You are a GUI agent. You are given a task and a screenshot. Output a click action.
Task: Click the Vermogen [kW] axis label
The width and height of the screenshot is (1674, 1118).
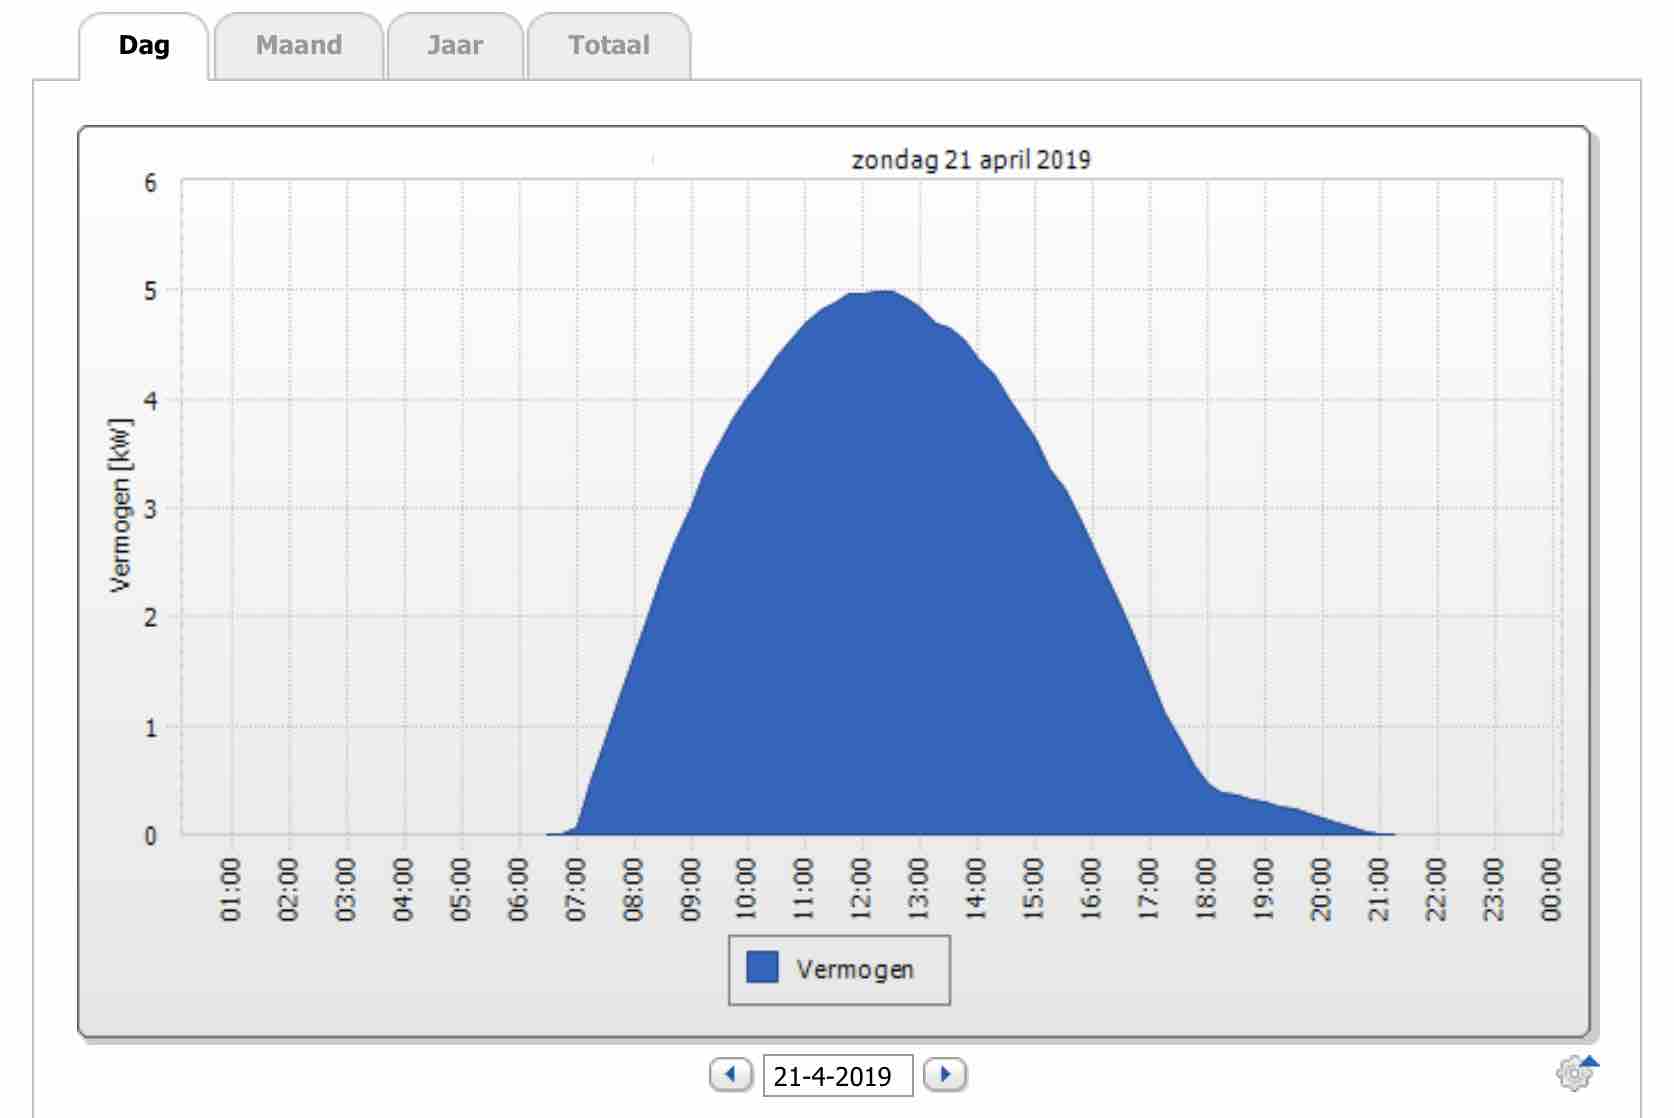pyautogui.click(x=120, y=501)
